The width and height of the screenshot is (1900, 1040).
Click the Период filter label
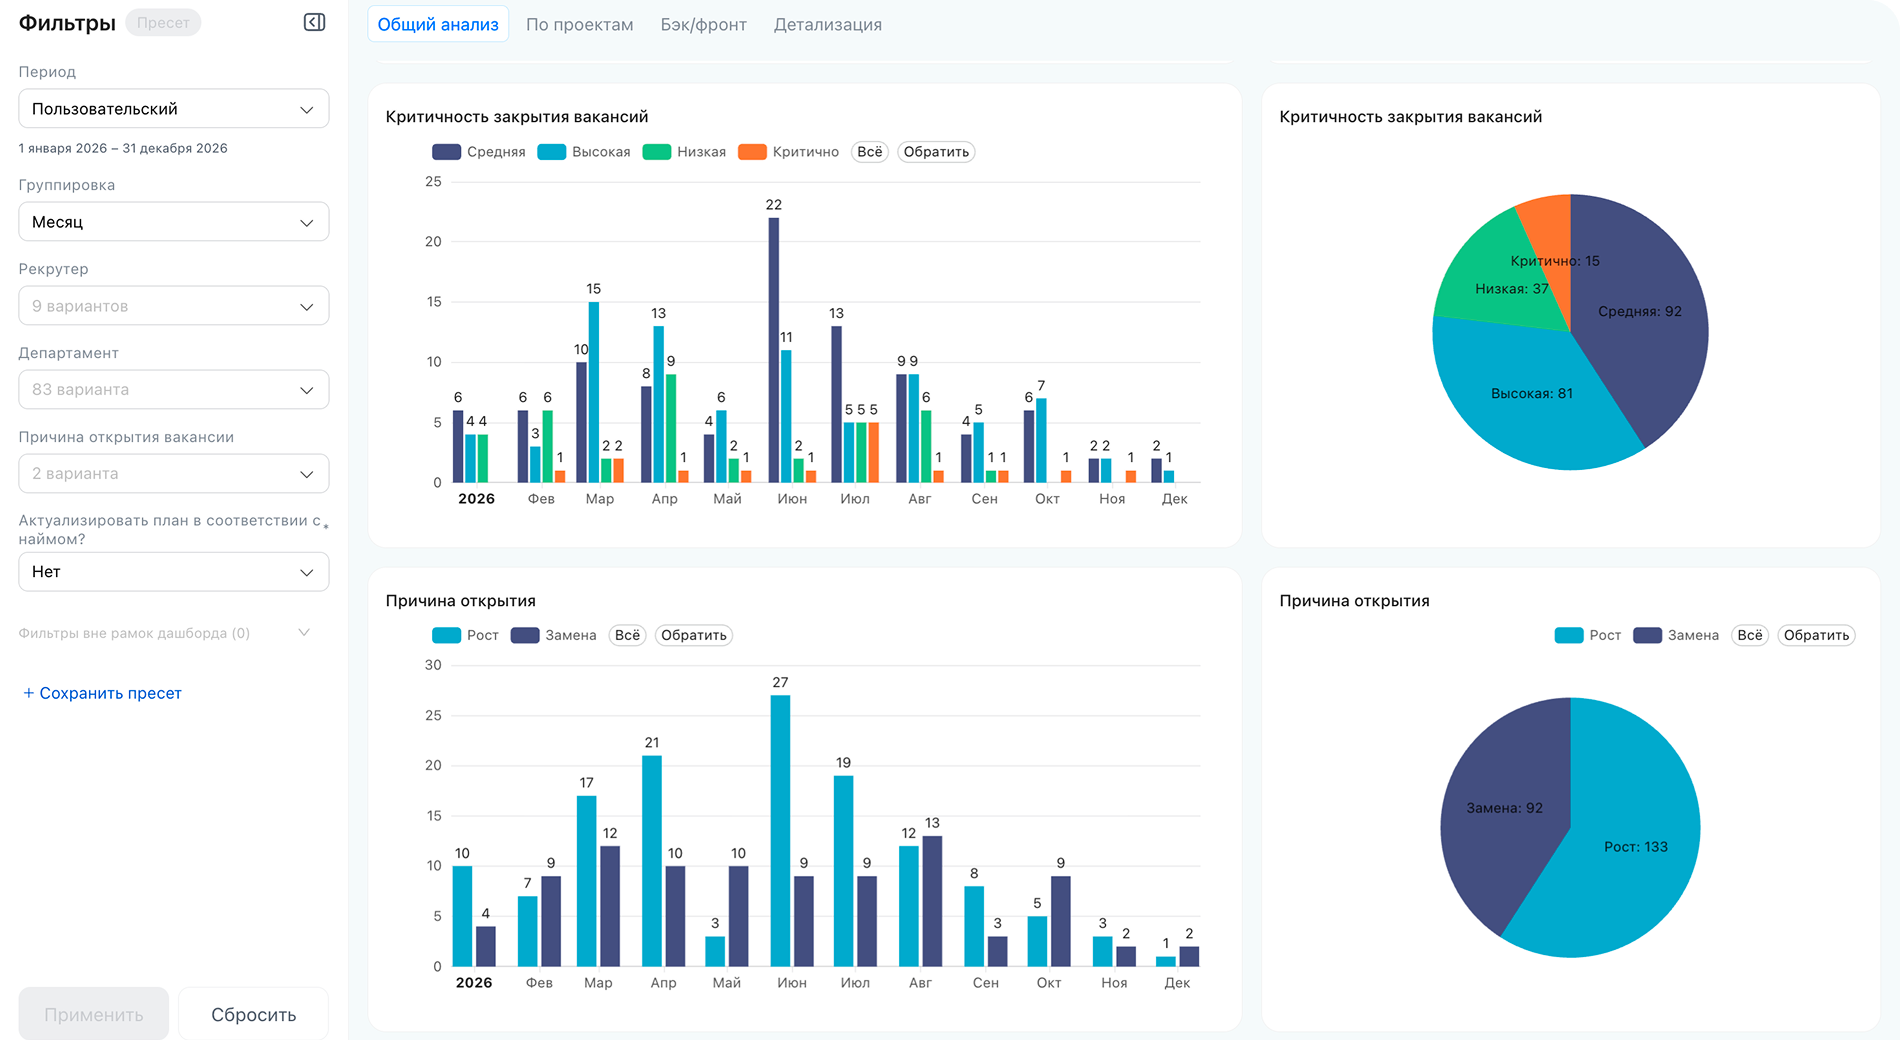point(47,72)
